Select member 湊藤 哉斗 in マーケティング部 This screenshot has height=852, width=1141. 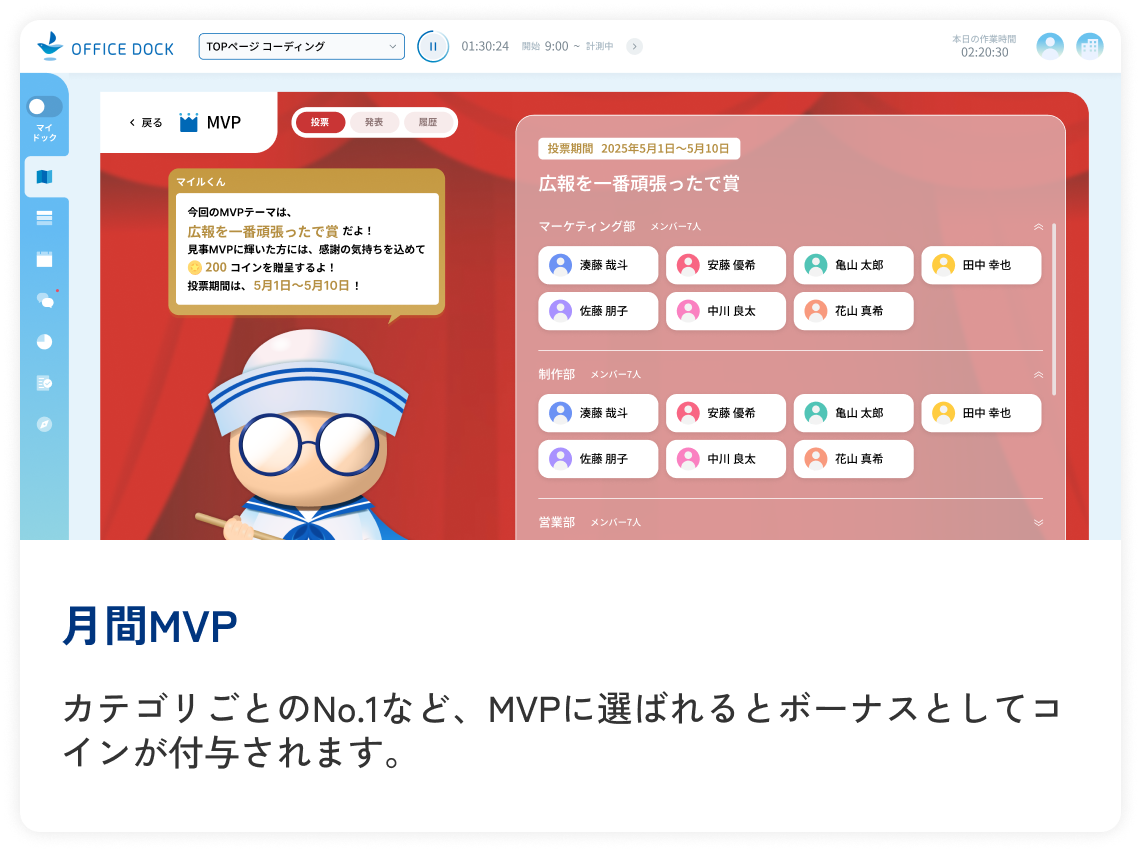click(x=597, y=265)
